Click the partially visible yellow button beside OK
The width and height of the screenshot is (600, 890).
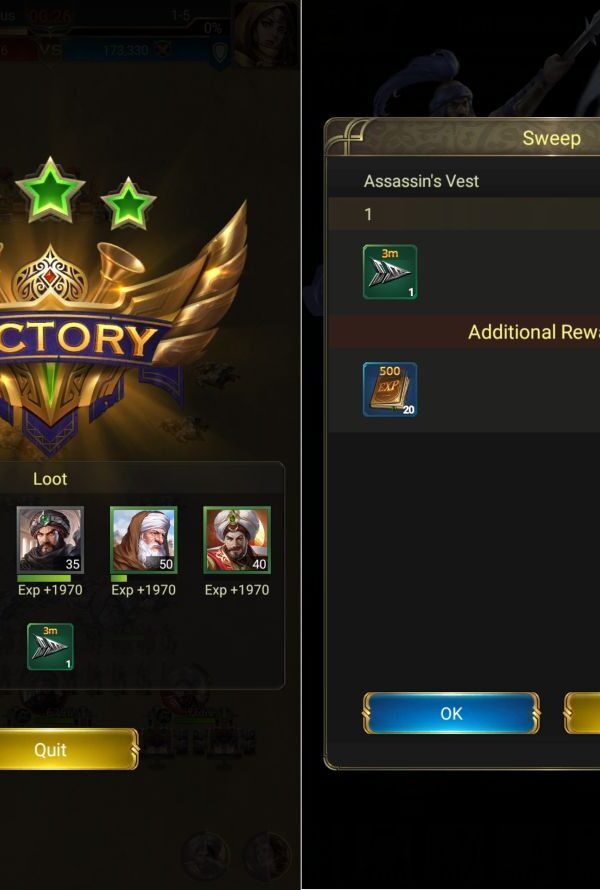582,713
